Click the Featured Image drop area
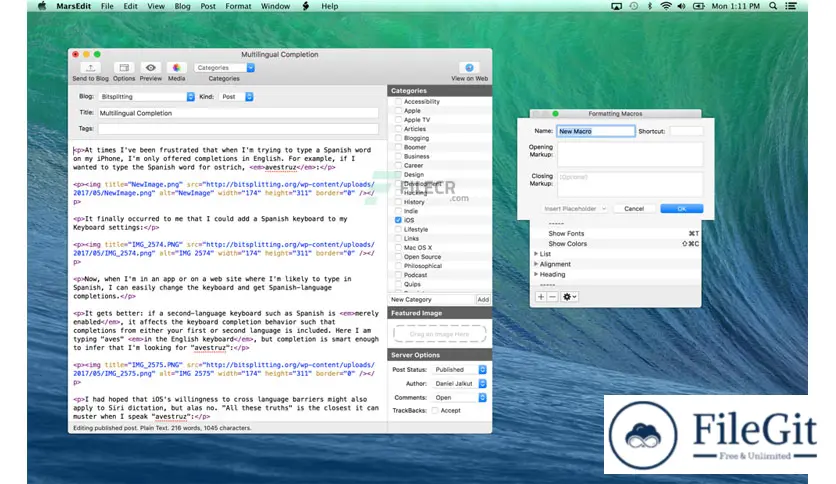The image size is (836, 484). point(440,334)
